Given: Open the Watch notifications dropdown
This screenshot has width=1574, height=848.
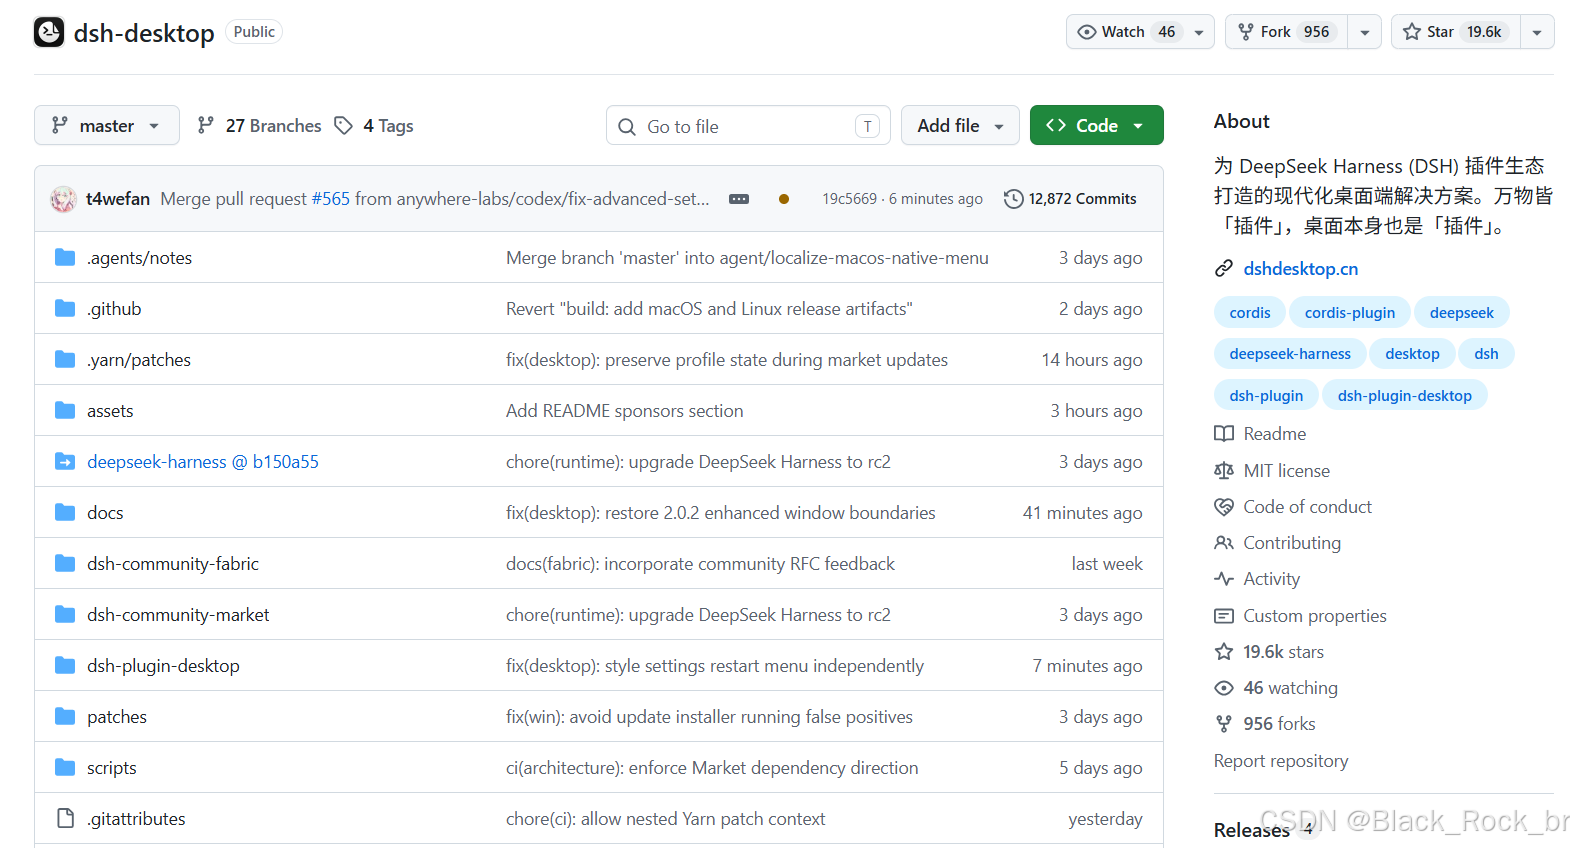Looking at the screenshot, I should (x=1140, y=32).
